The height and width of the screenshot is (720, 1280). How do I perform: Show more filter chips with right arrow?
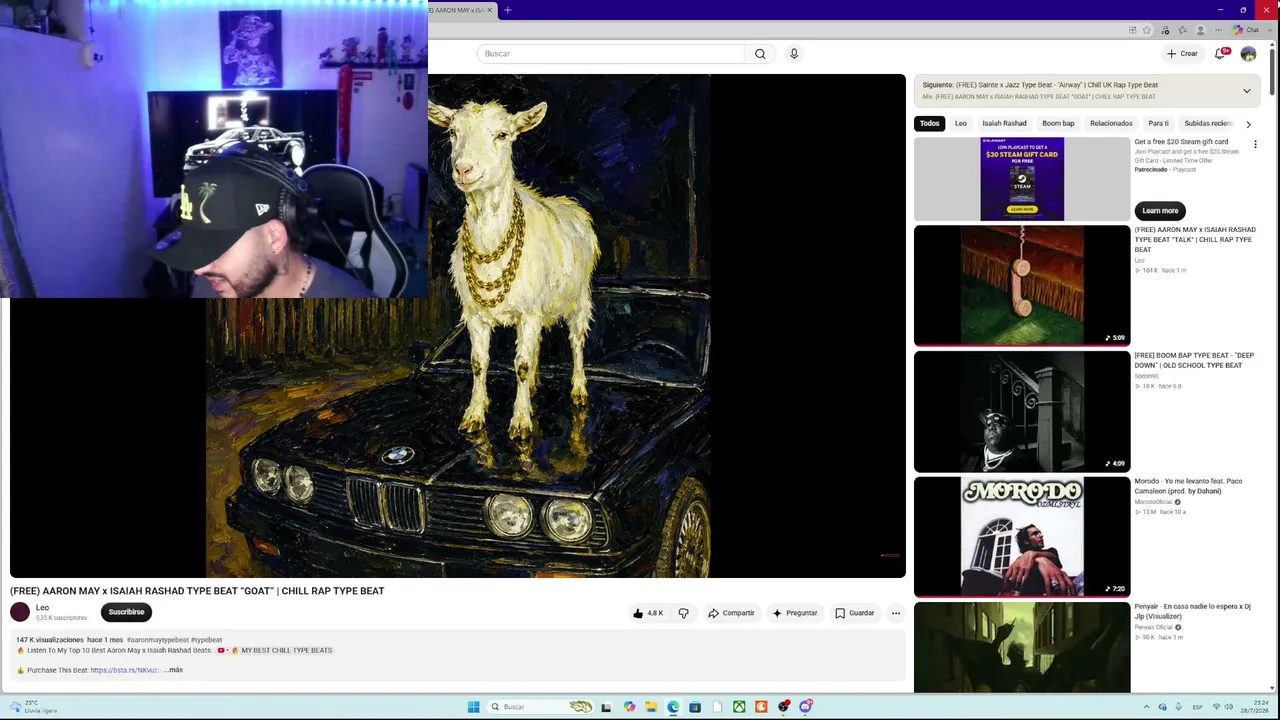tap(1248, 124)
